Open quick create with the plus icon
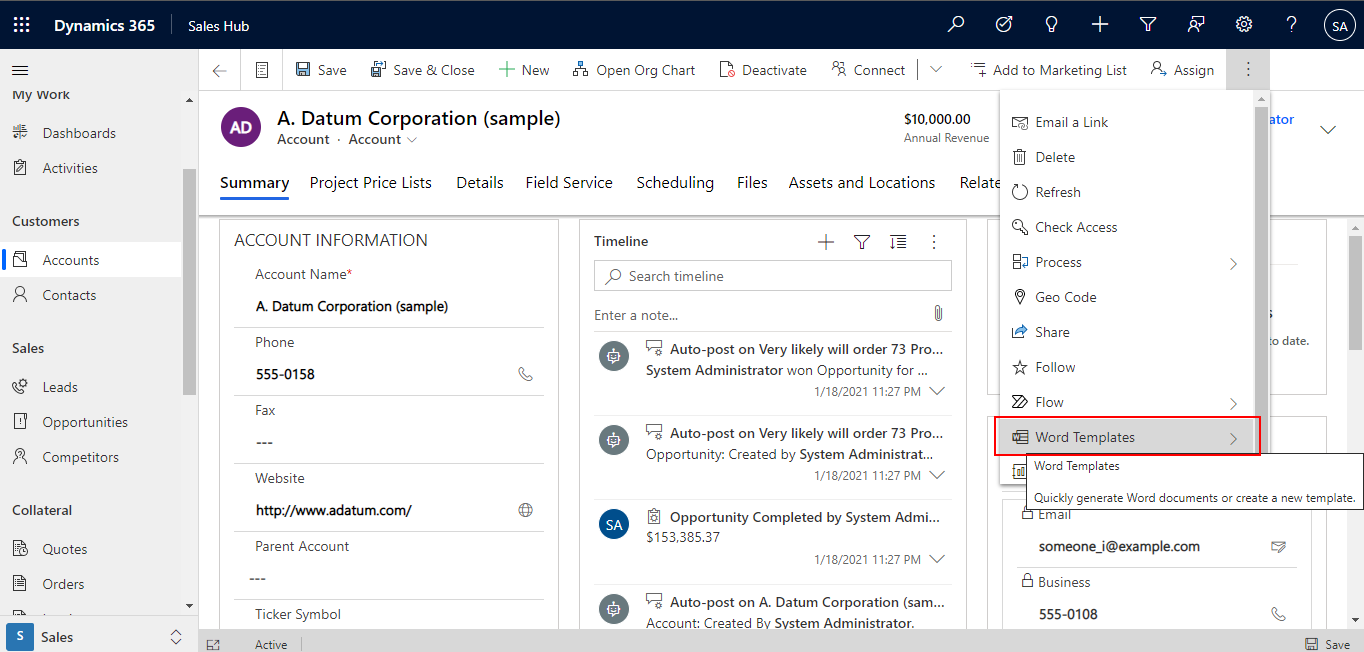Viewport: 1364px width, 652px height. point(1099,24)
